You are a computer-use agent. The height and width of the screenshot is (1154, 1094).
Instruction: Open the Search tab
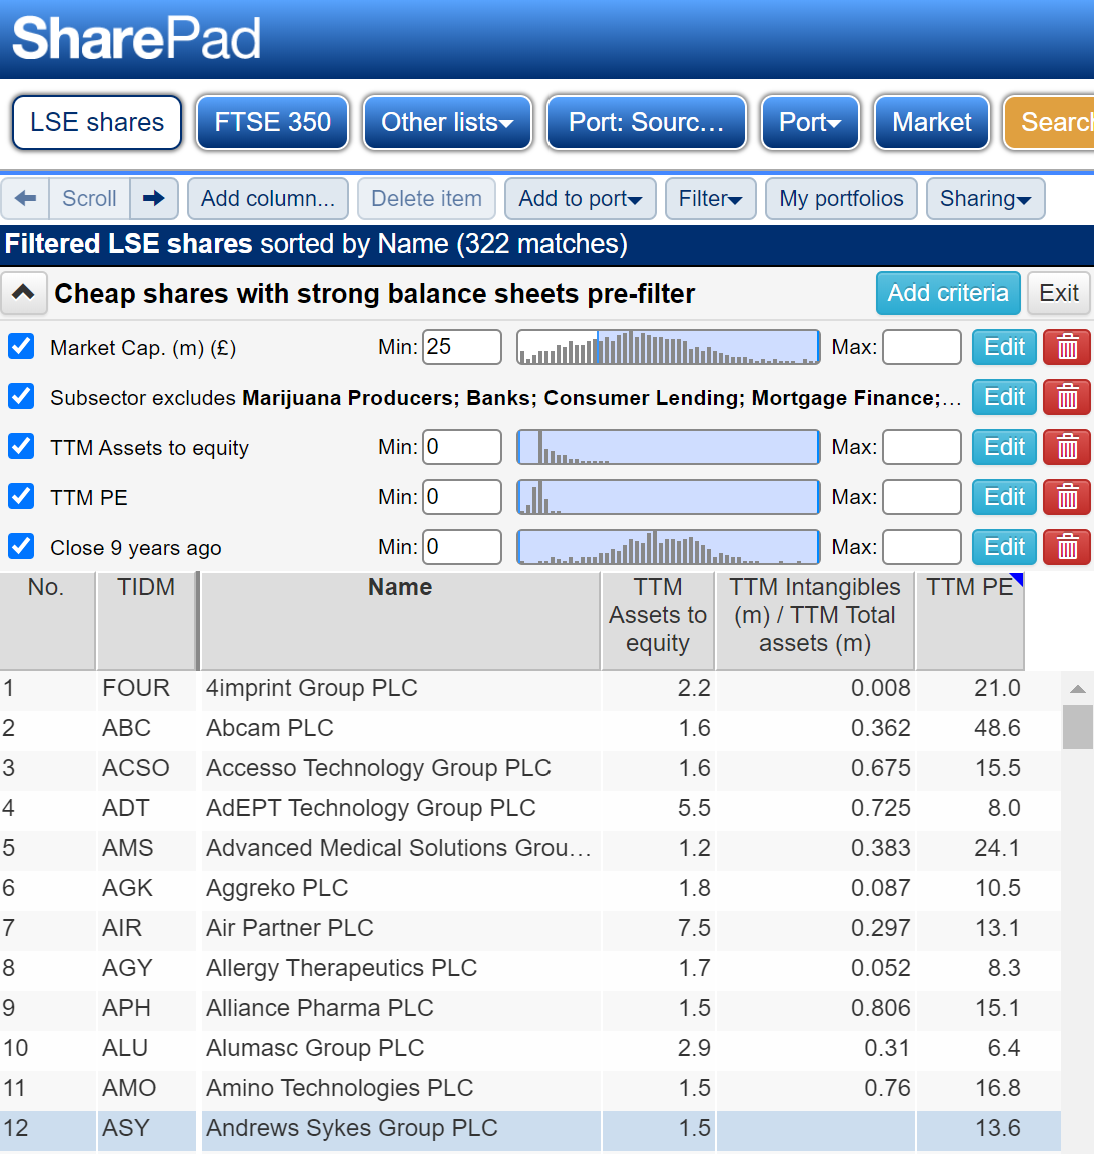click(1049, 122)
